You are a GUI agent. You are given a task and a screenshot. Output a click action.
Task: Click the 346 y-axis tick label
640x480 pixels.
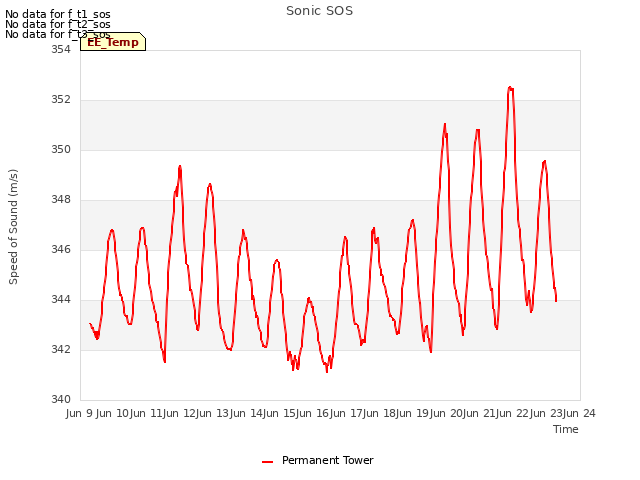click(x=60, y=249)
